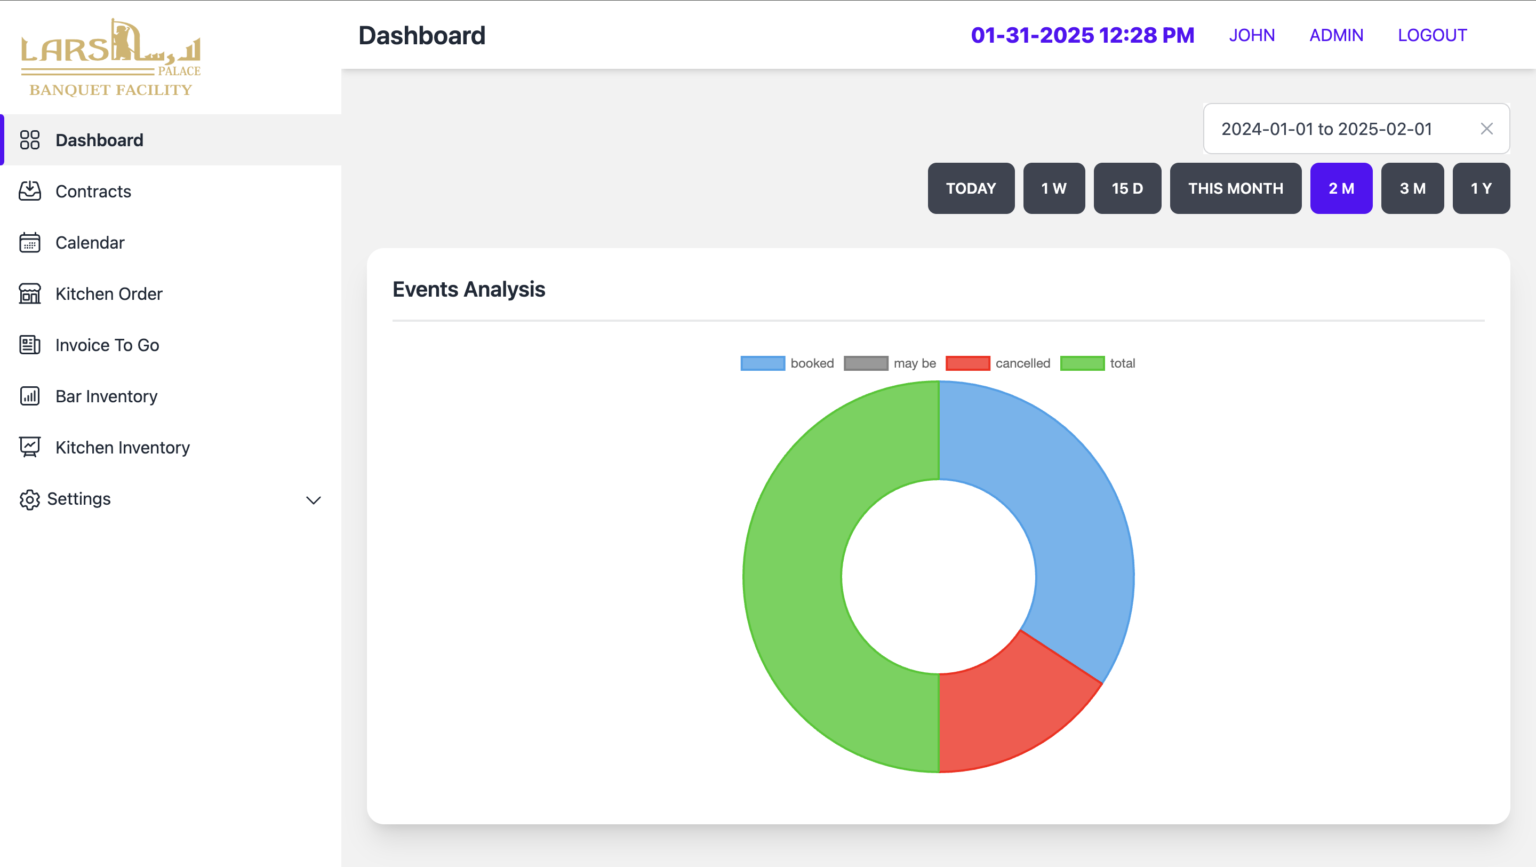This screenshot has width=1536, height=867.
Task: Toggle the gray may be legend swatch
Action: coord(866,363)
